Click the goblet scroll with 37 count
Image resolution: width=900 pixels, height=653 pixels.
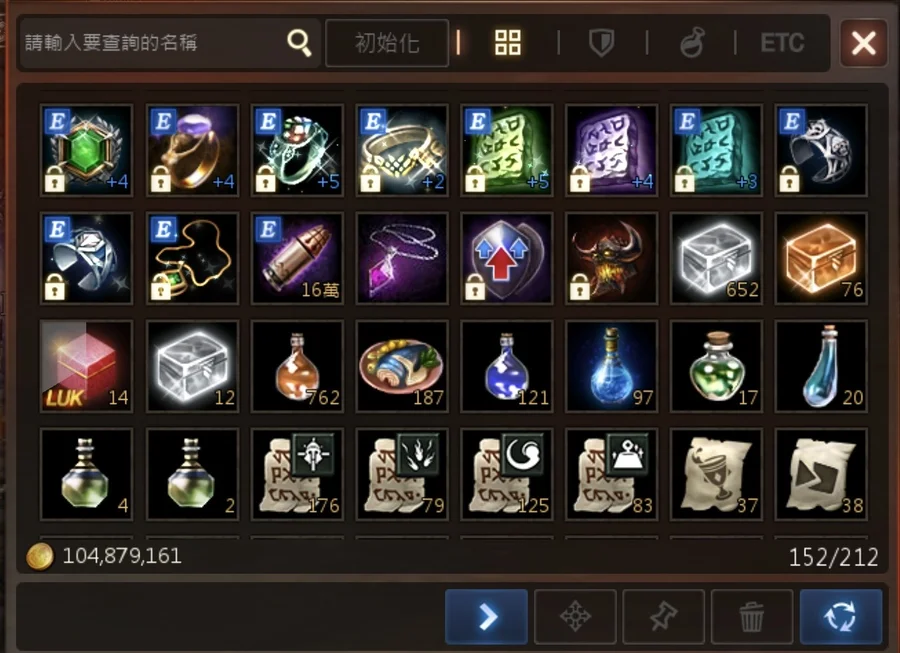(716, 474)
